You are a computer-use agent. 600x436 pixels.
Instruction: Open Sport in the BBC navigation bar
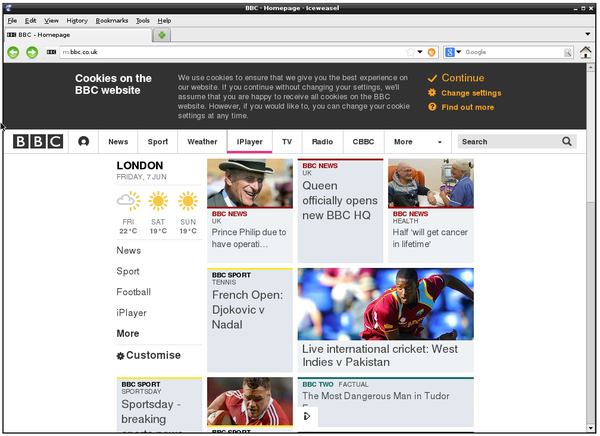click(158, 142)
